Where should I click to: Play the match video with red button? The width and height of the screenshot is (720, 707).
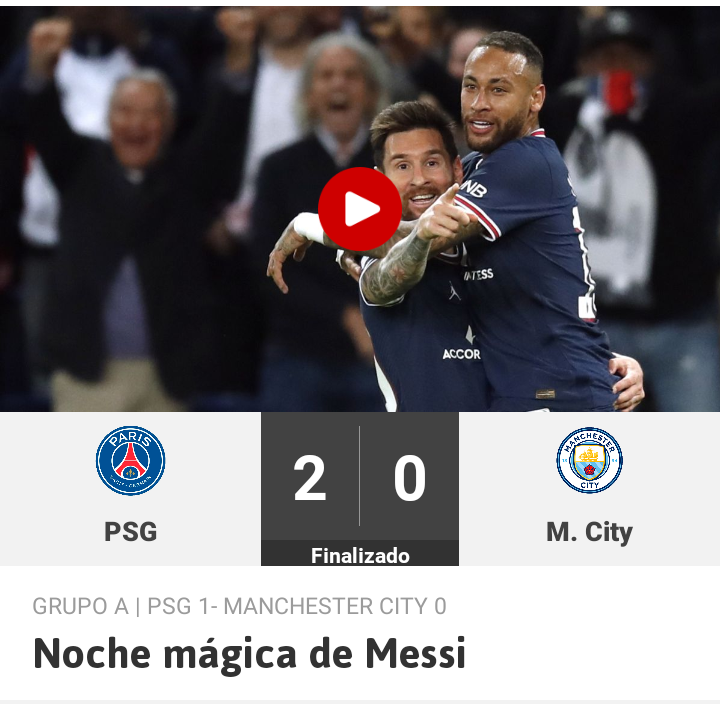(x=360, y=209)
